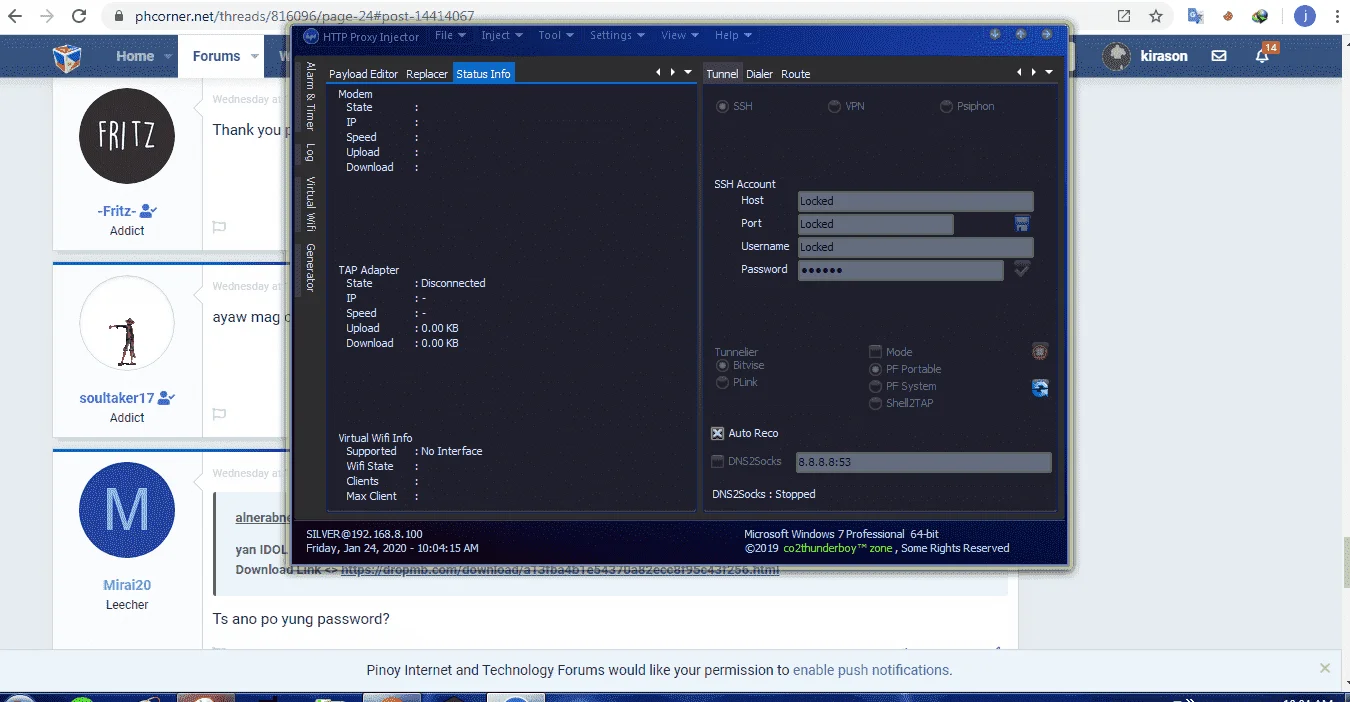
Task: Click the round orange icon beside Mode
Action: [x=1040, y=351]
